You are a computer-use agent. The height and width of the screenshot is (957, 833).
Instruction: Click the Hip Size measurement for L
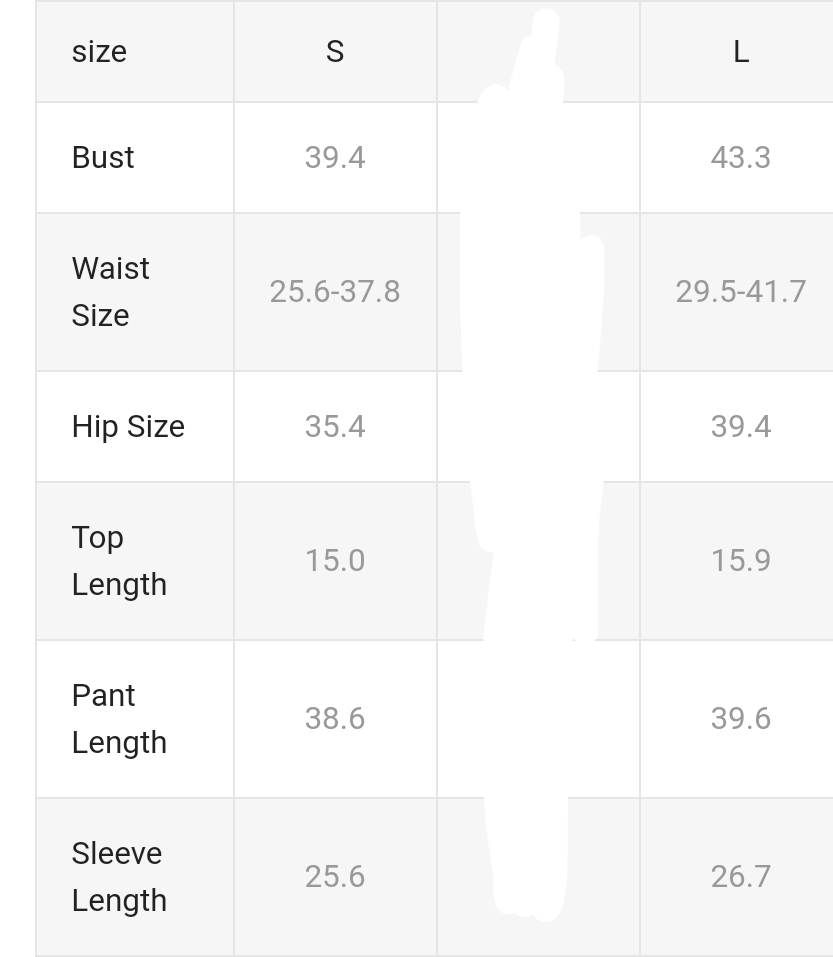point(740,427)
